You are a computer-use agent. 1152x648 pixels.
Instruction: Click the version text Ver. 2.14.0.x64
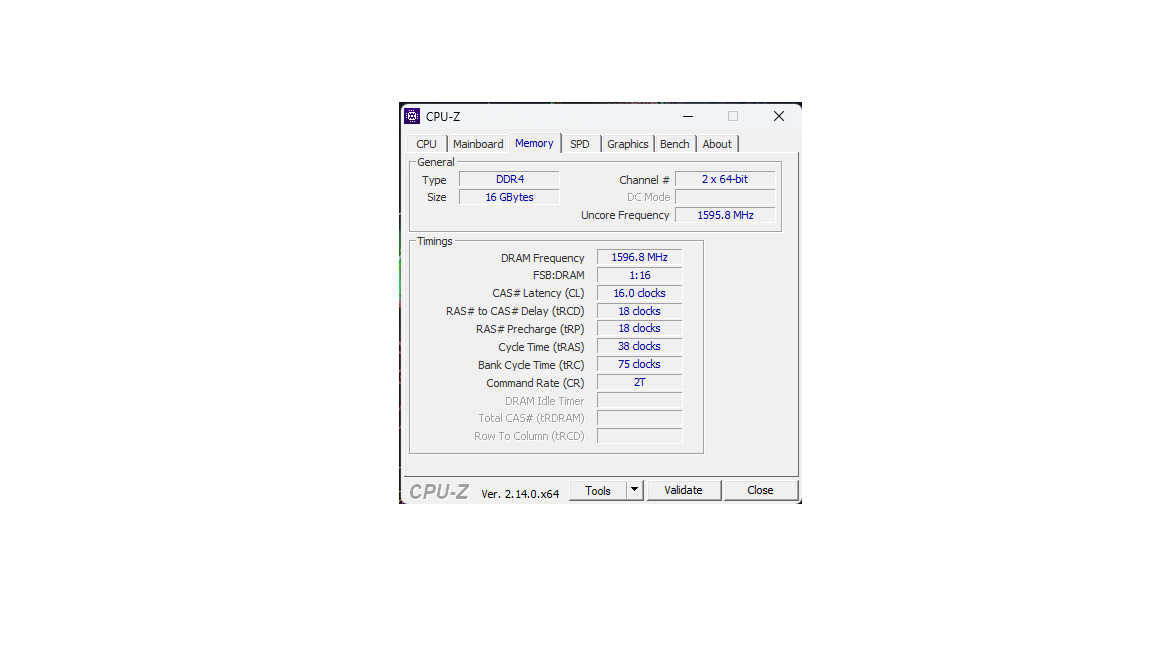[x=520, y=494]
